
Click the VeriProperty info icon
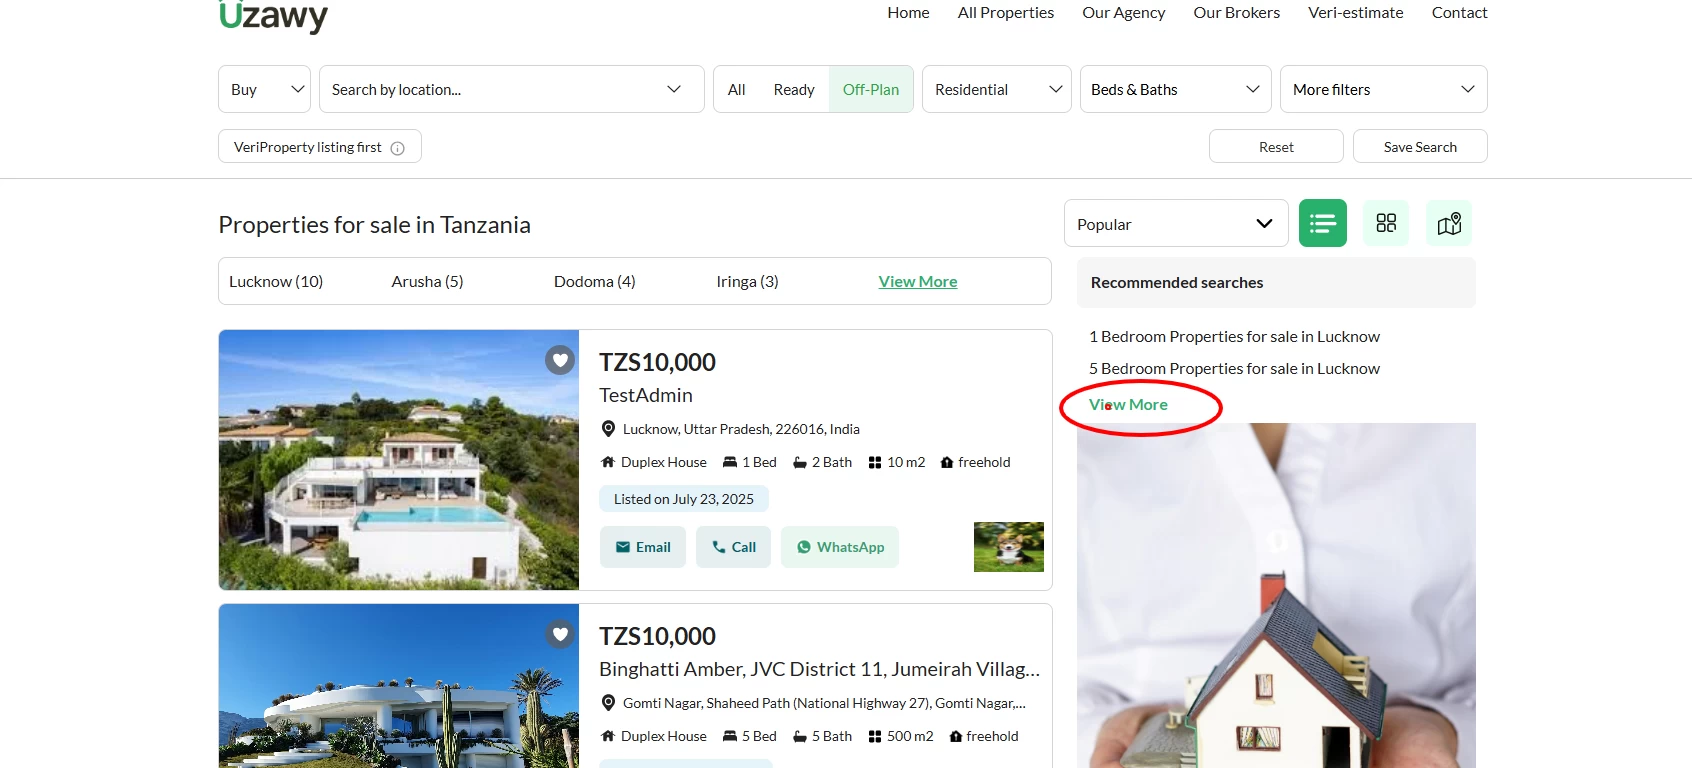(398, 148)
